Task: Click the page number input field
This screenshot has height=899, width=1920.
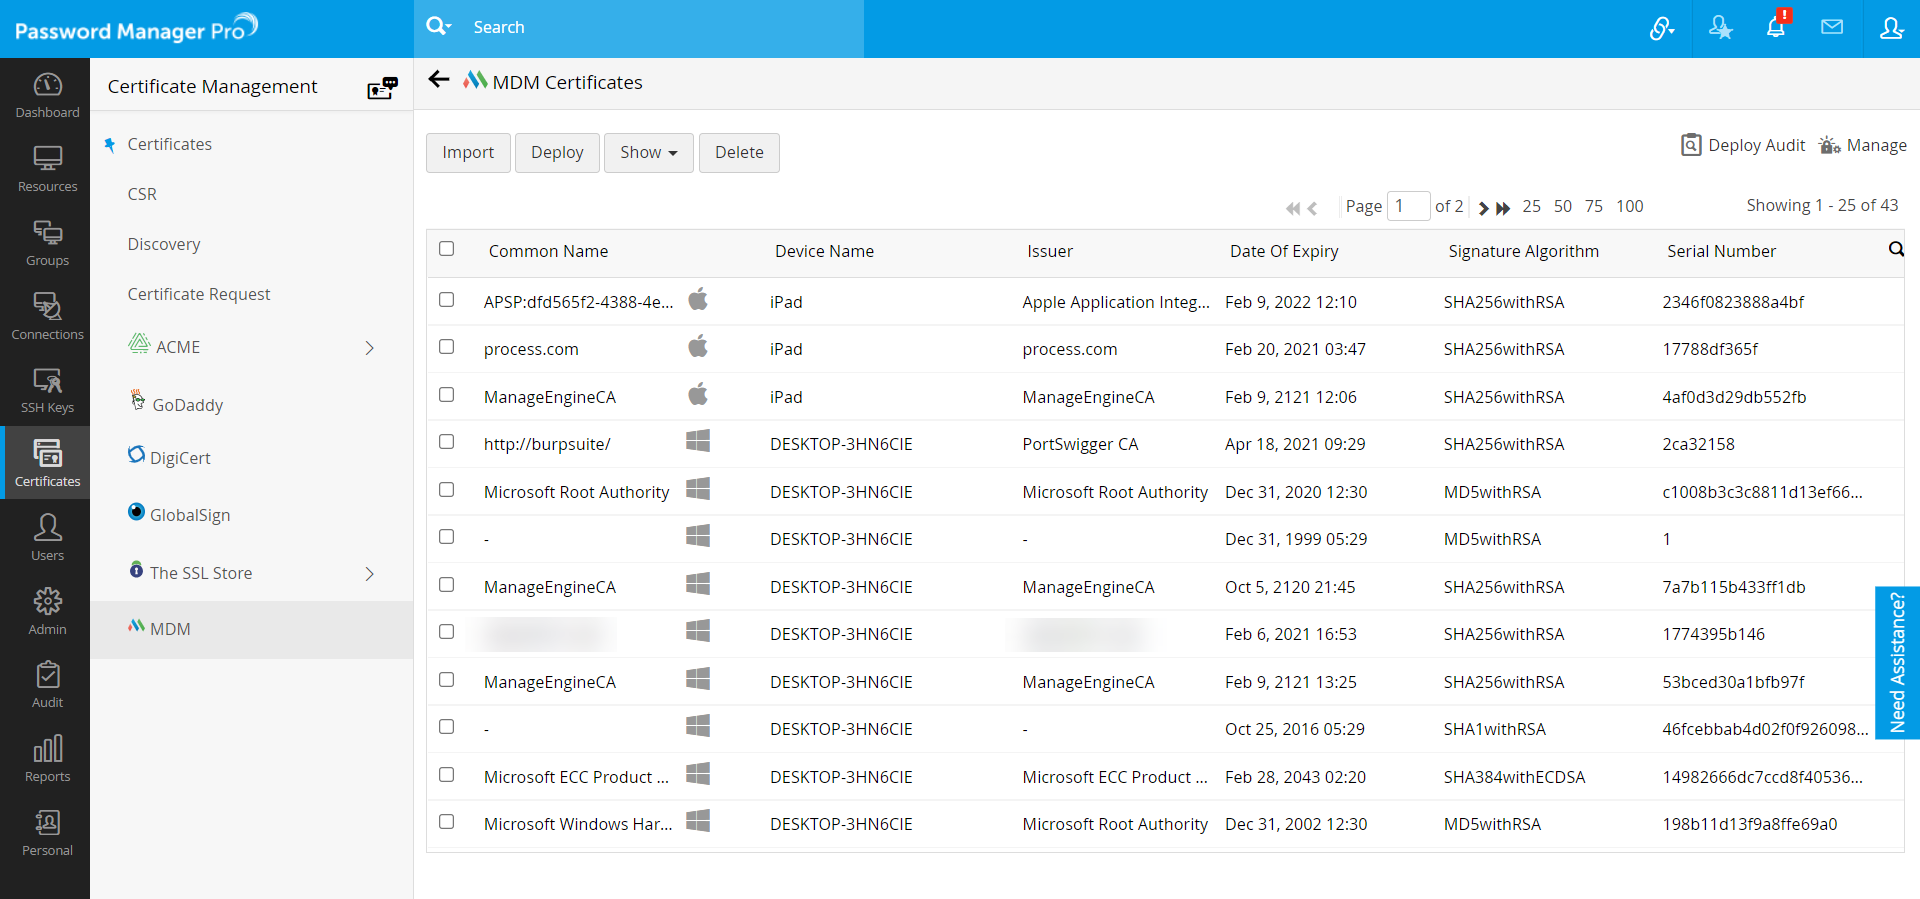Action: [1408, 206]
